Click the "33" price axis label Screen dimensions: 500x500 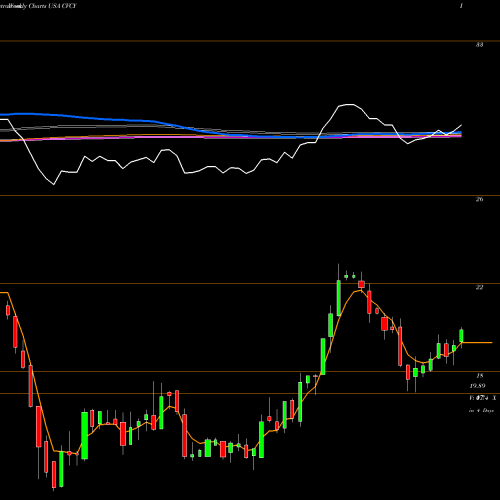pyautogui.click(x=479, y=45)
